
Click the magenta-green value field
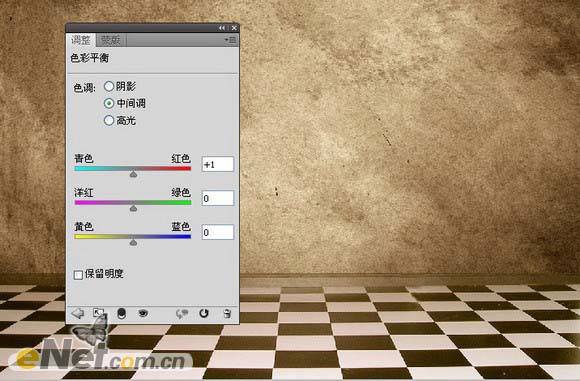[x=218, y=198]
